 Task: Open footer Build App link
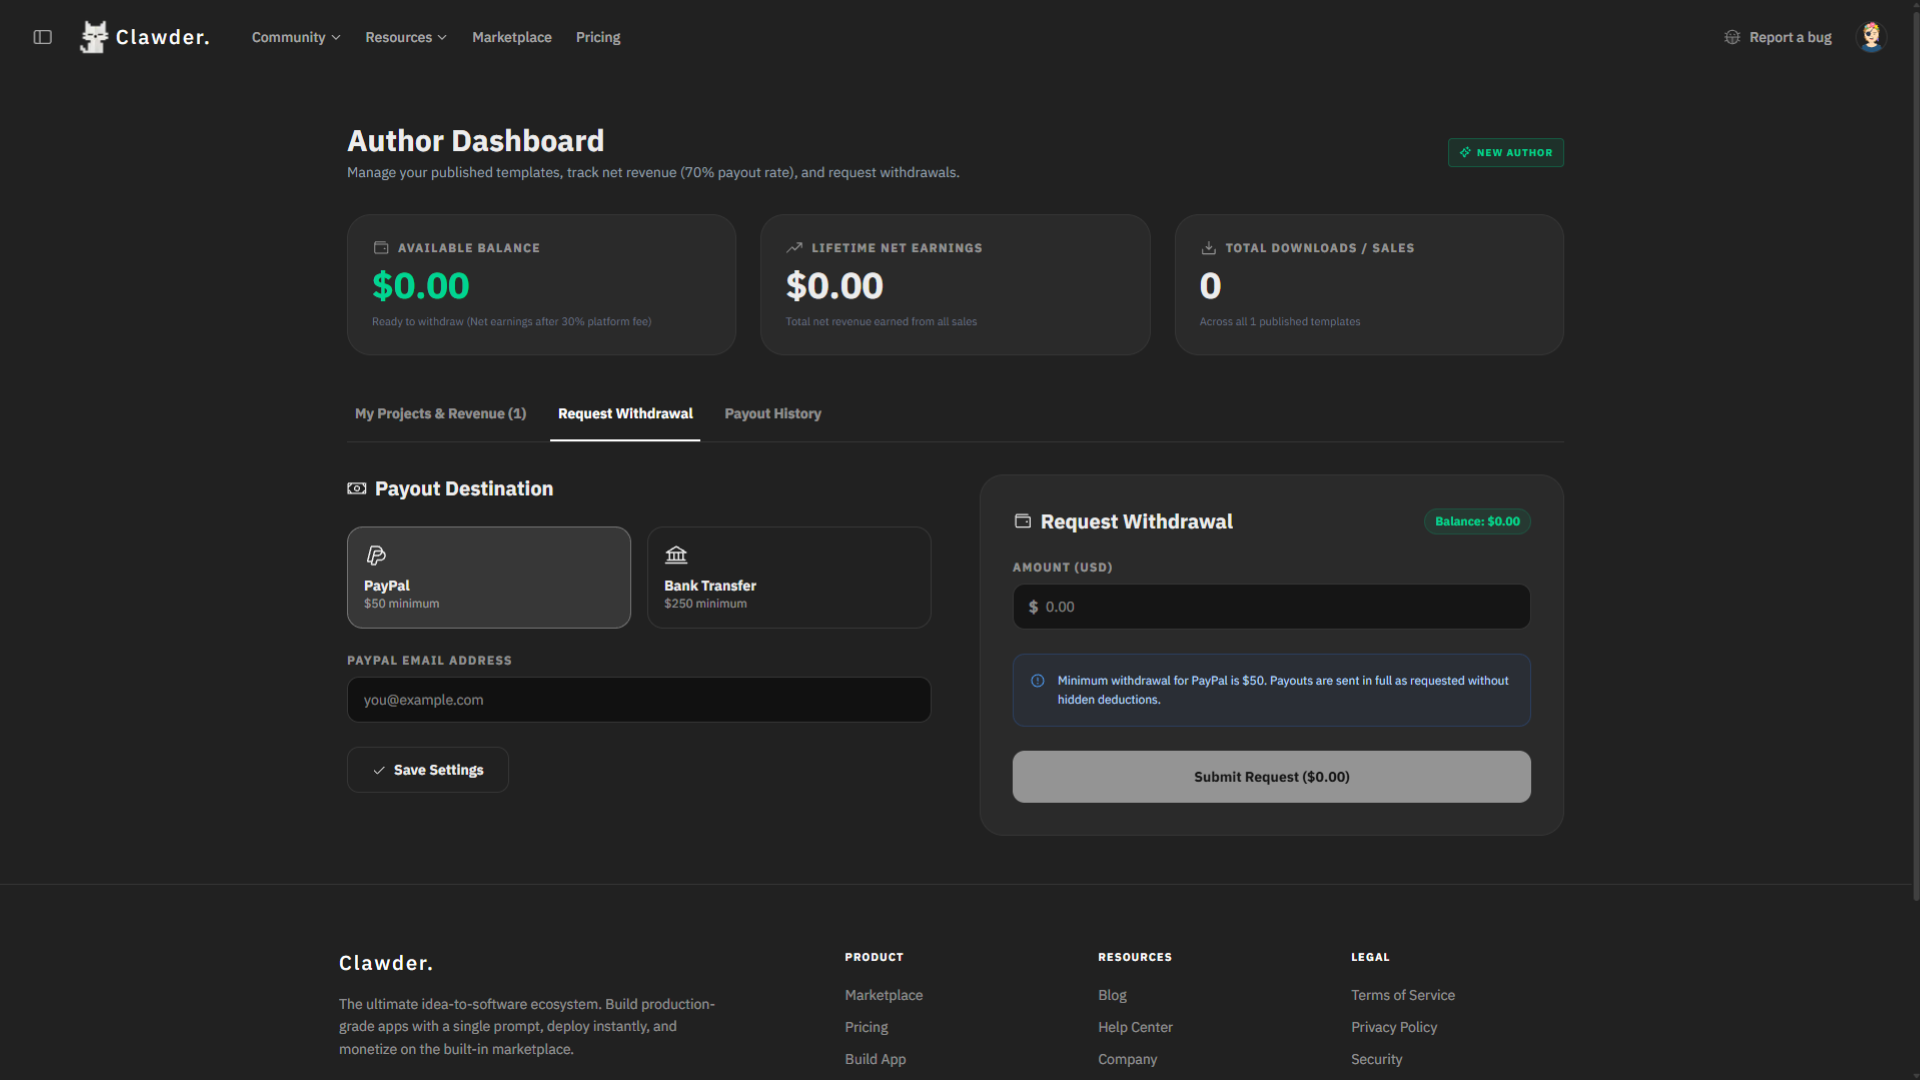875,1059
